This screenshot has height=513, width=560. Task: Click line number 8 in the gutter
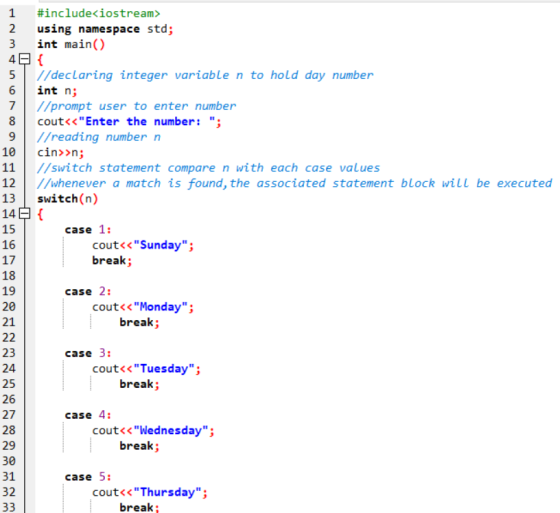pos(12,121)
